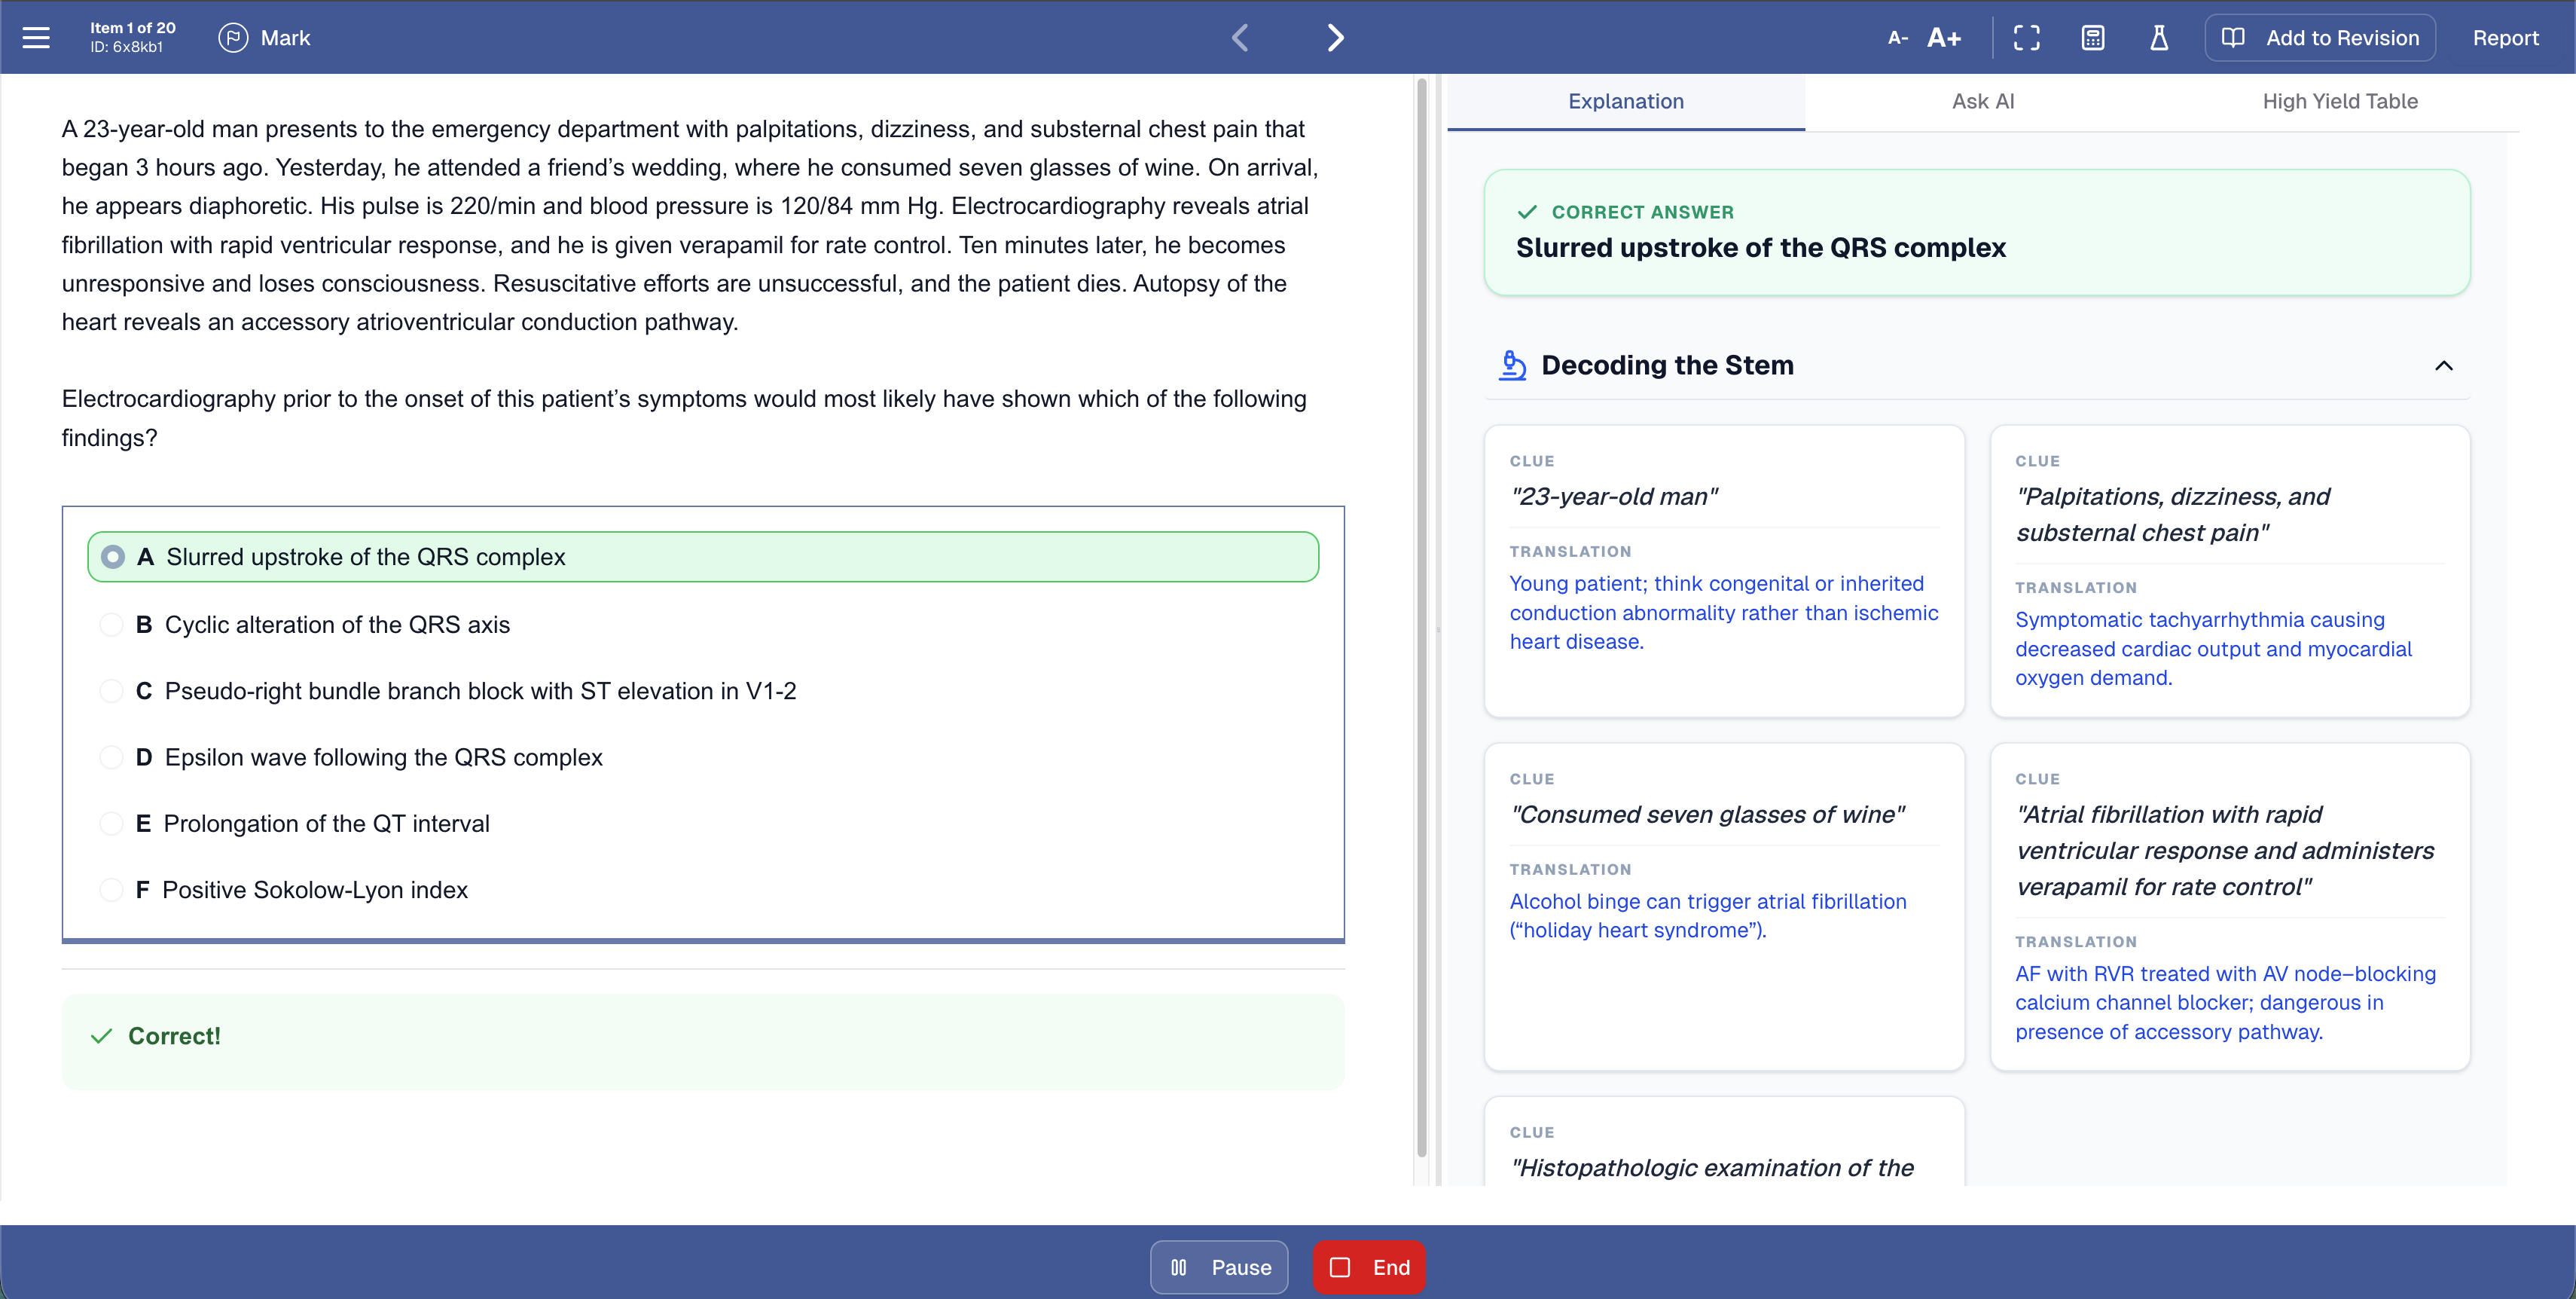Viewport: 2576px width, 1299px height.
Task: Go to the previous question arrow
Action: (1240, 38)
